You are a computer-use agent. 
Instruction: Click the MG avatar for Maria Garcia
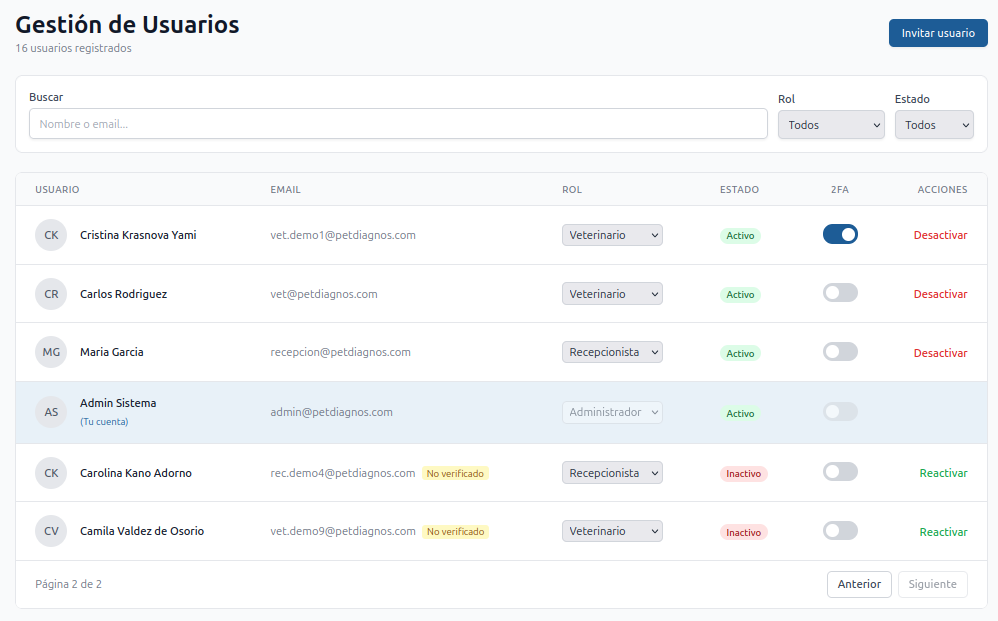click(51, 352)
